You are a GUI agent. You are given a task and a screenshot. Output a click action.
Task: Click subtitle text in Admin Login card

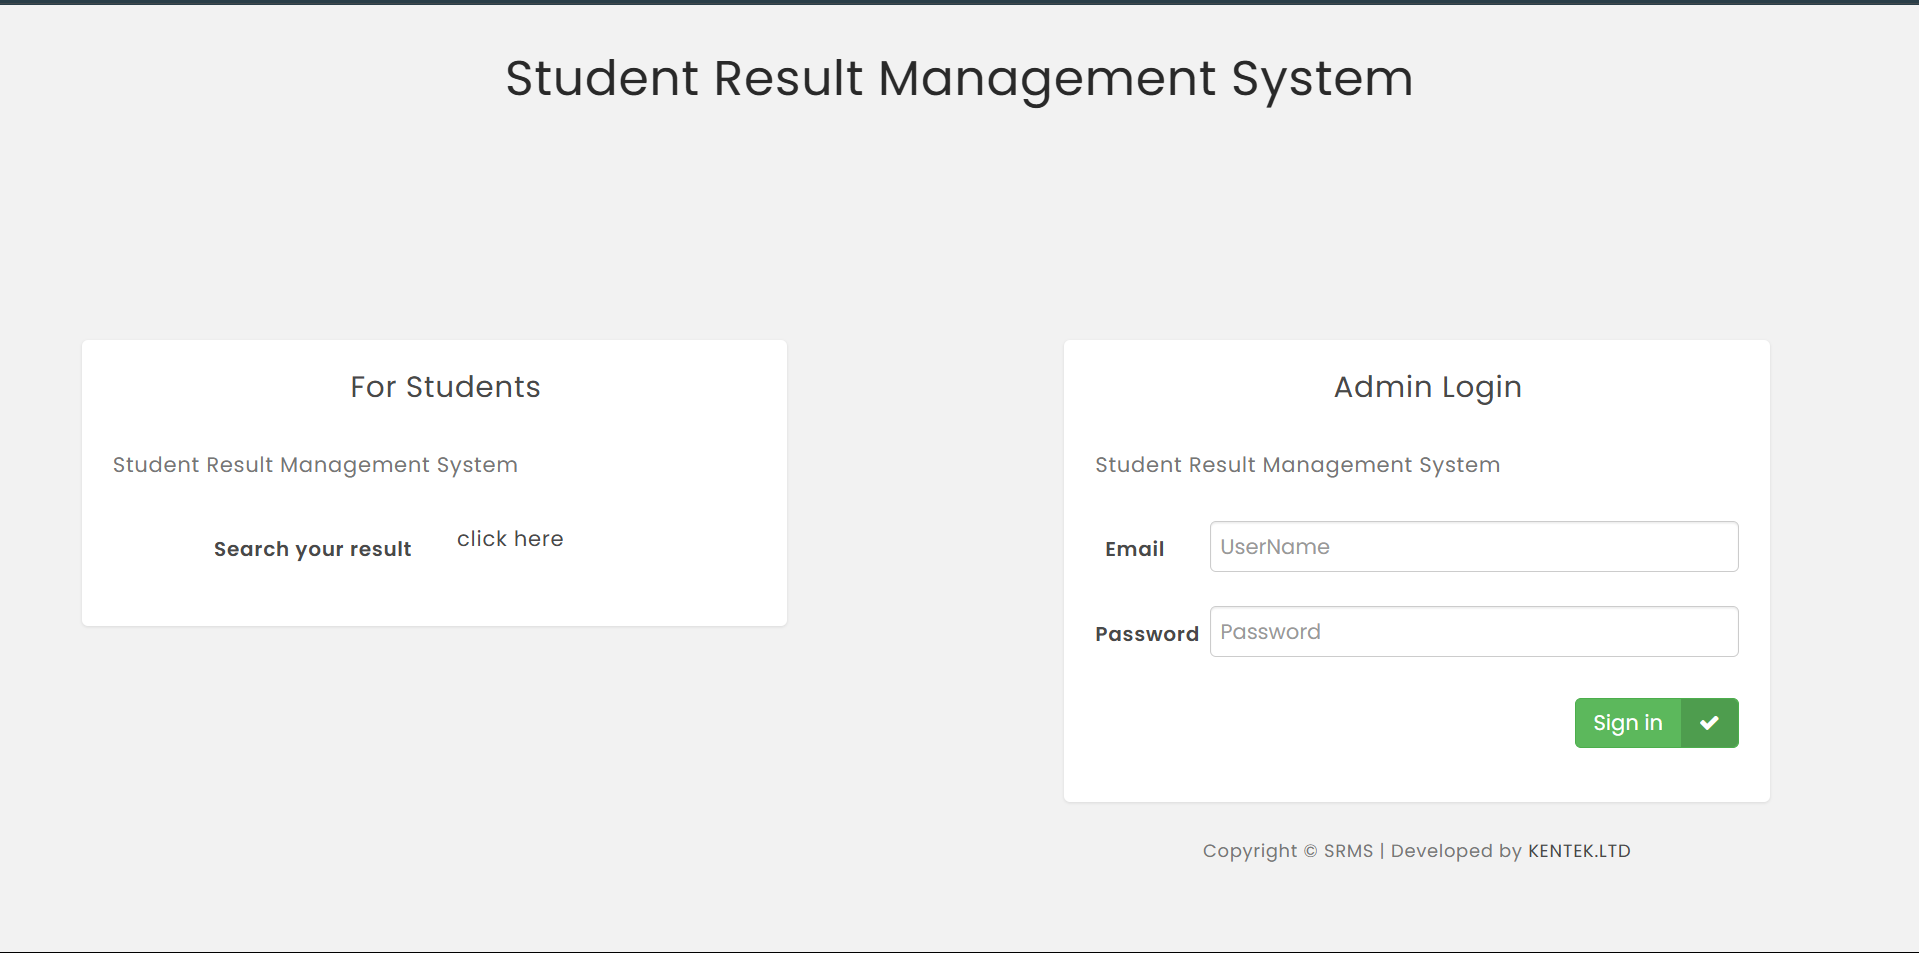point(1297,465)
